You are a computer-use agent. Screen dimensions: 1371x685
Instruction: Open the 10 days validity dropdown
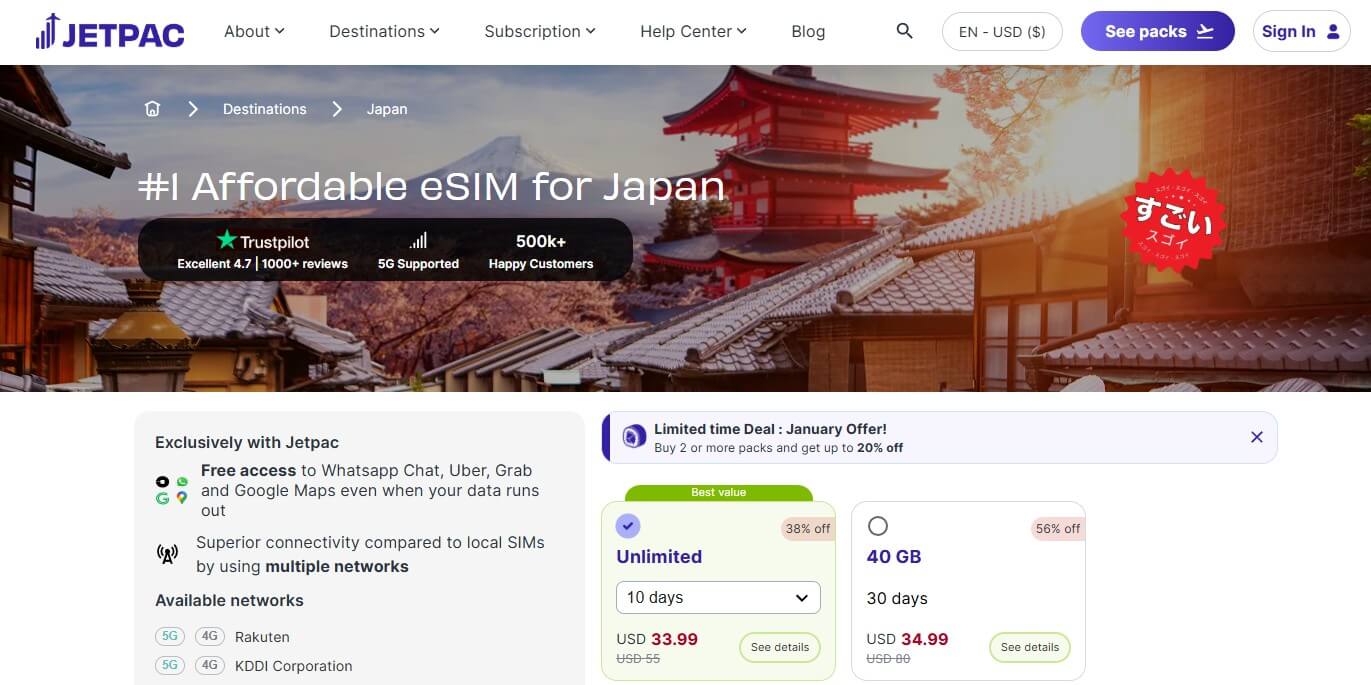[x=717, y=597]
